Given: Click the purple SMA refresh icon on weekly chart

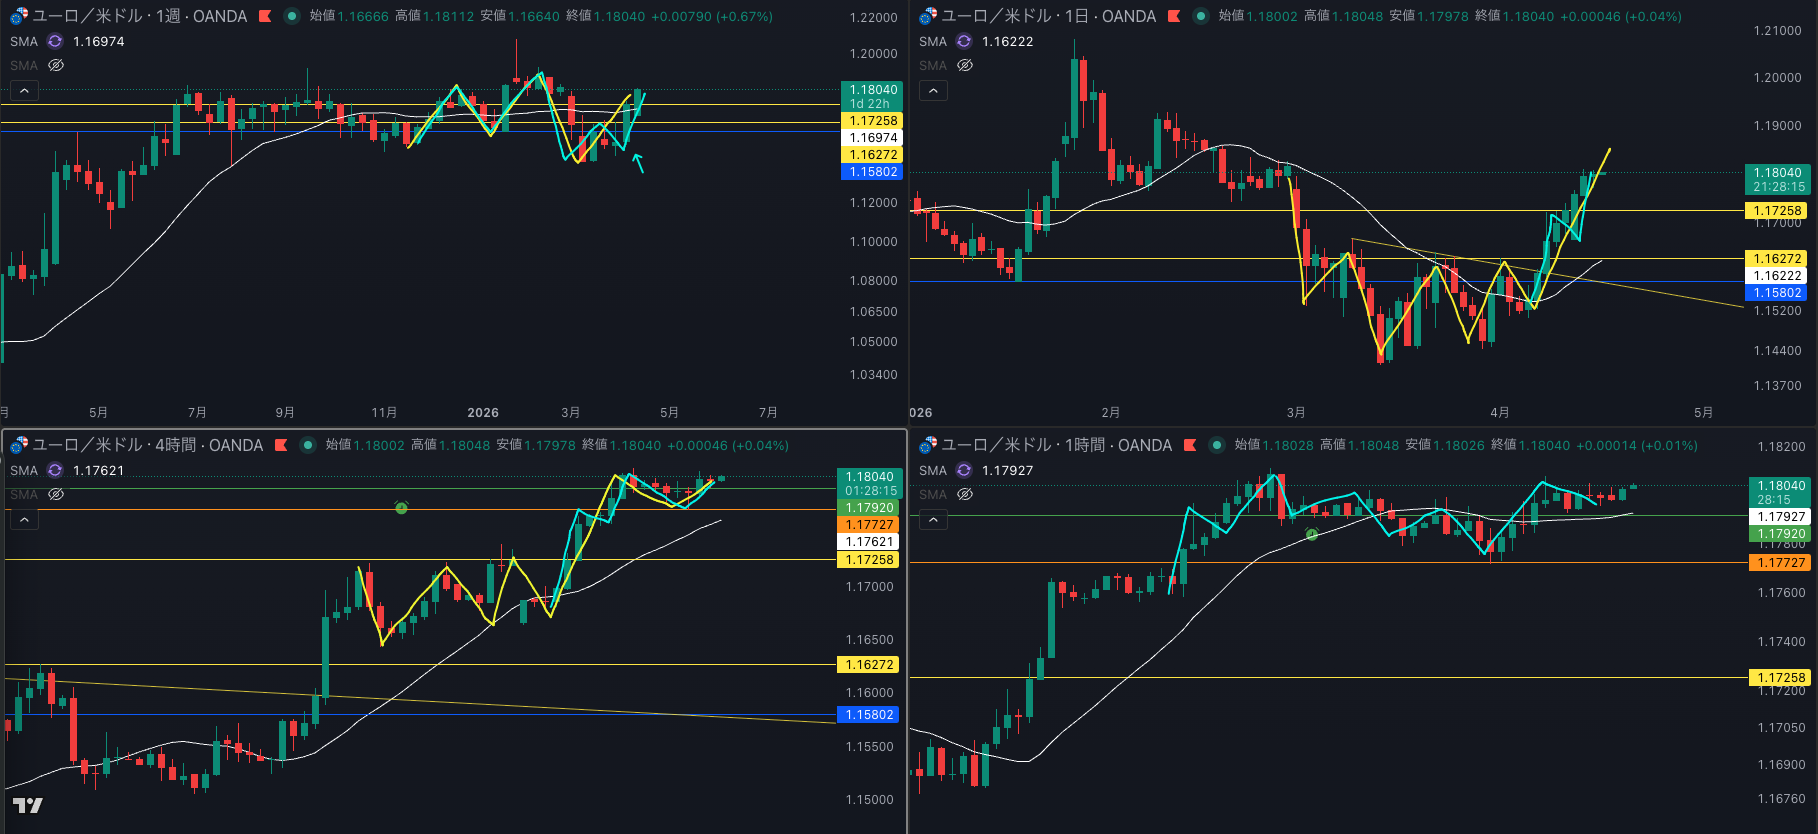Looking at the screenshot, I should (x=55, y=41).
